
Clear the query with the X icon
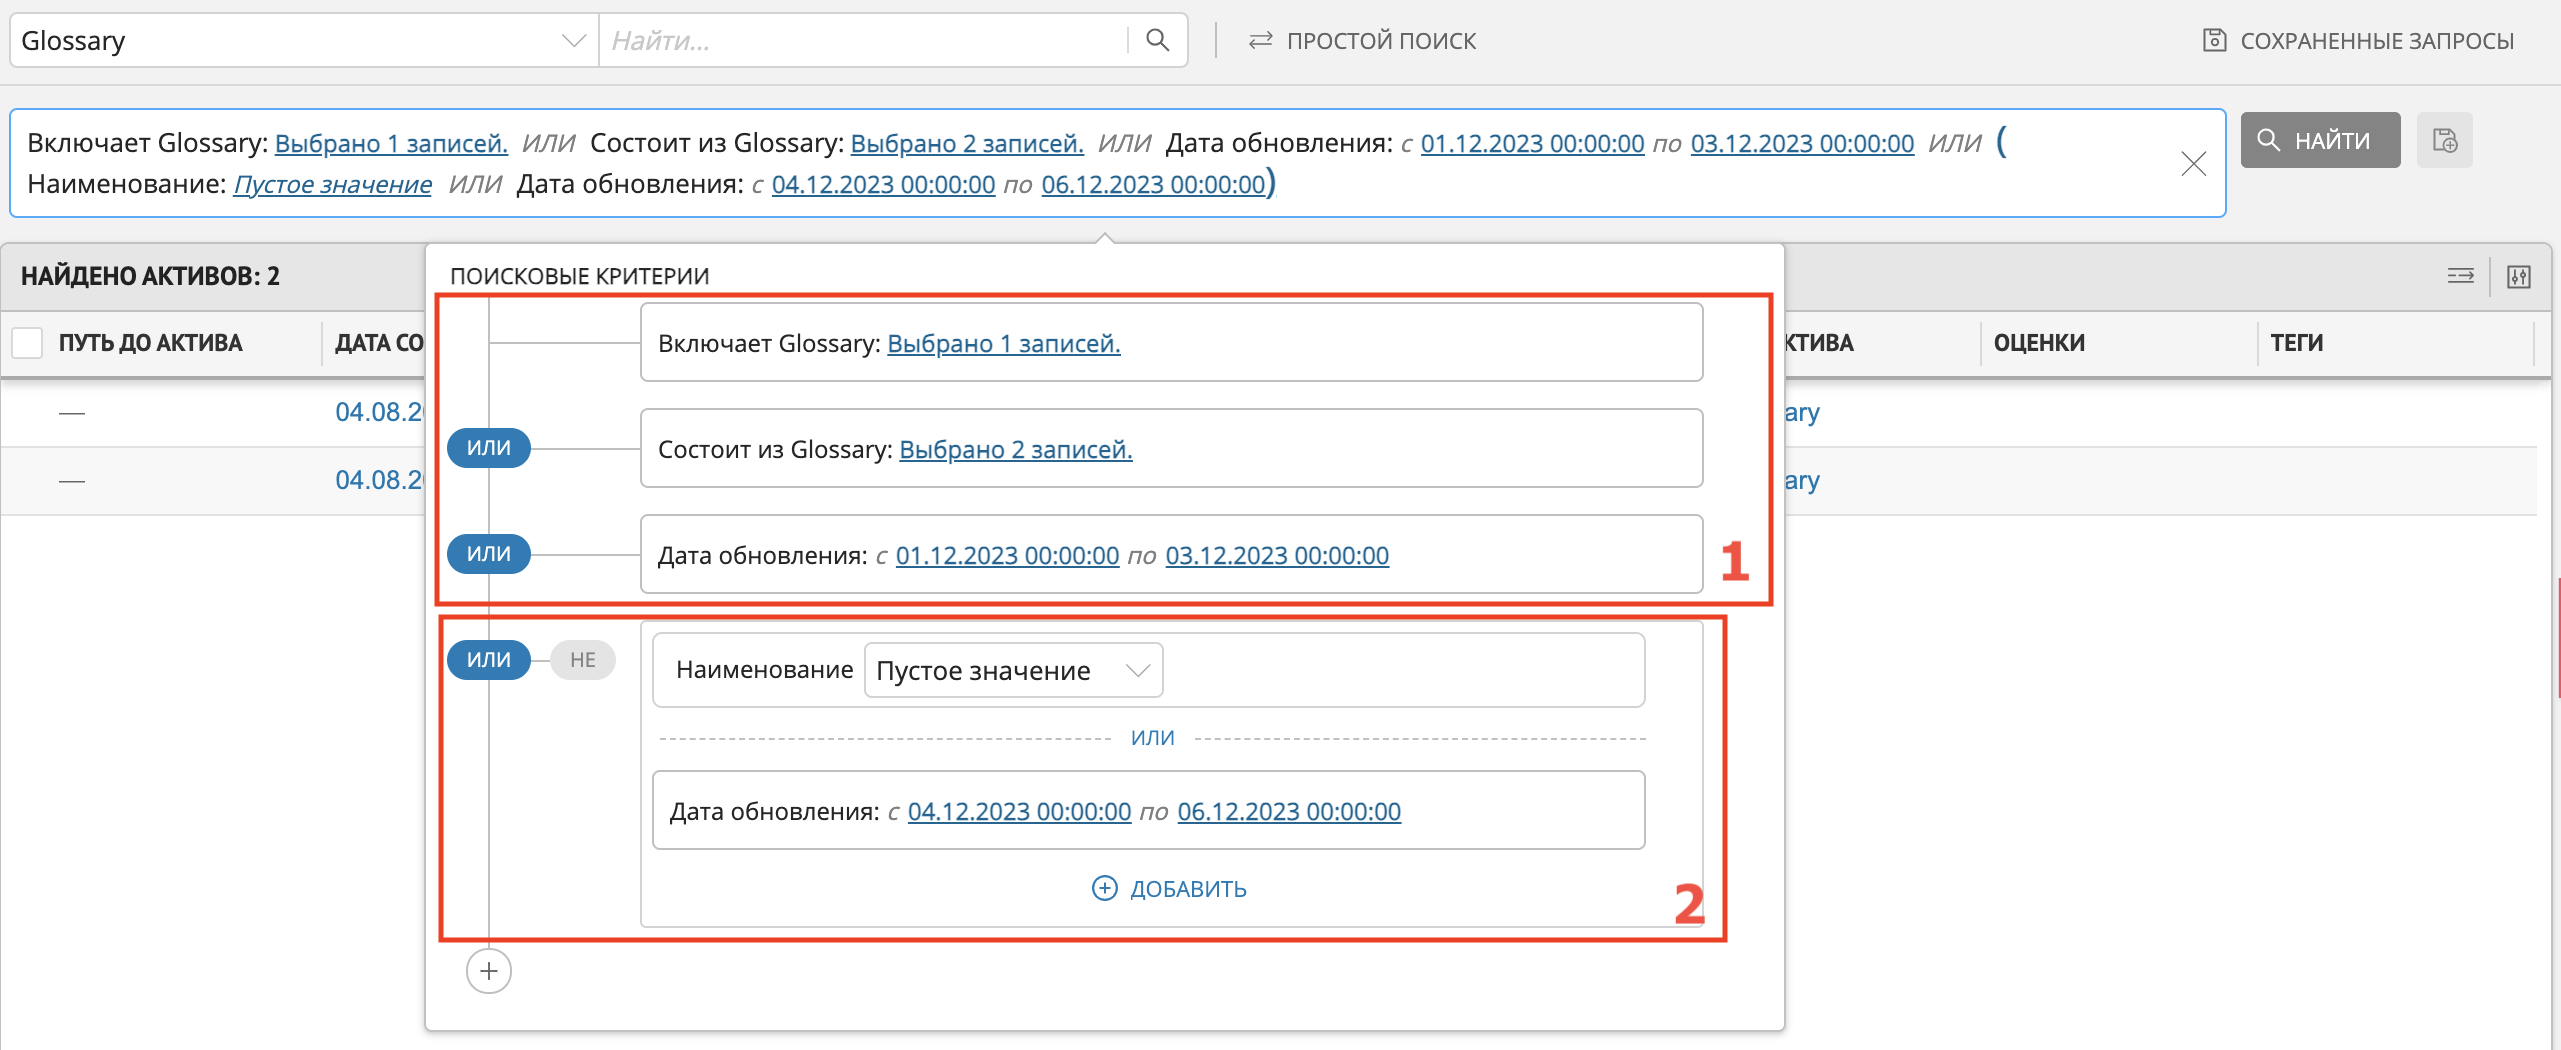tap(2193, 163)
